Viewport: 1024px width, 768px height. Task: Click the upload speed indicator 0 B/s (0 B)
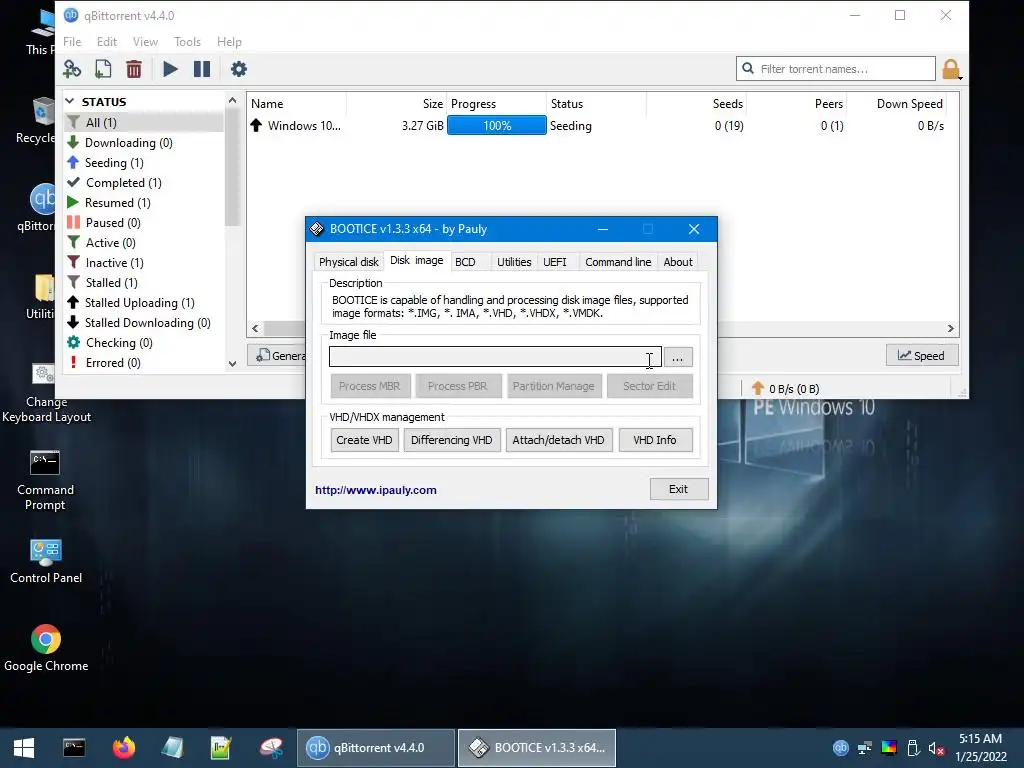click(786, 389)
